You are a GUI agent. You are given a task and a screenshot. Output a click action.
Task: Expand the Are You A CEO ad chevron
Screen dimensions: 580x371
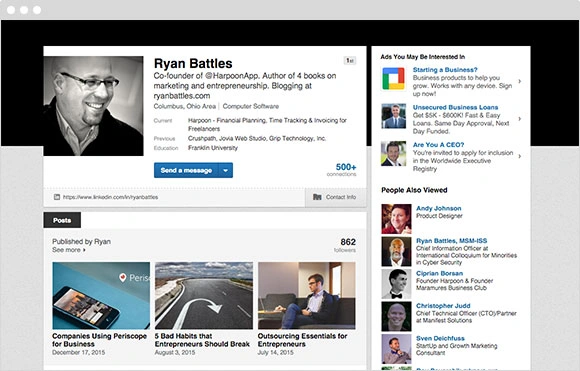(x=520, y=156)
